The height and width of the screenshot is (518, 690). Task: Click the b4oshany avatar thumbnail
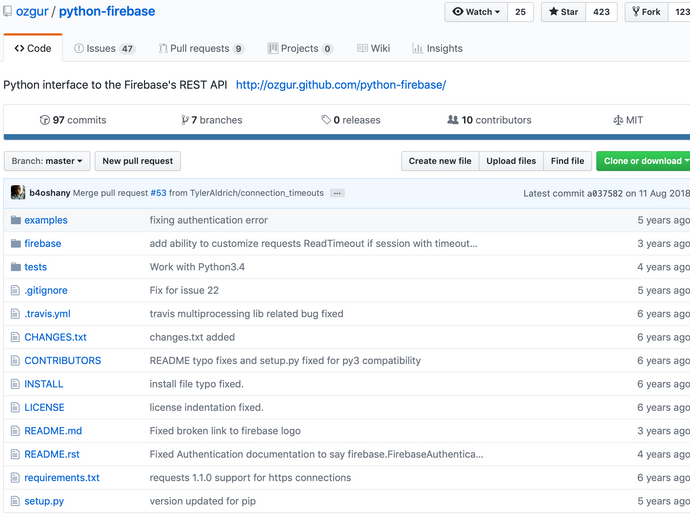click(18, 193)
